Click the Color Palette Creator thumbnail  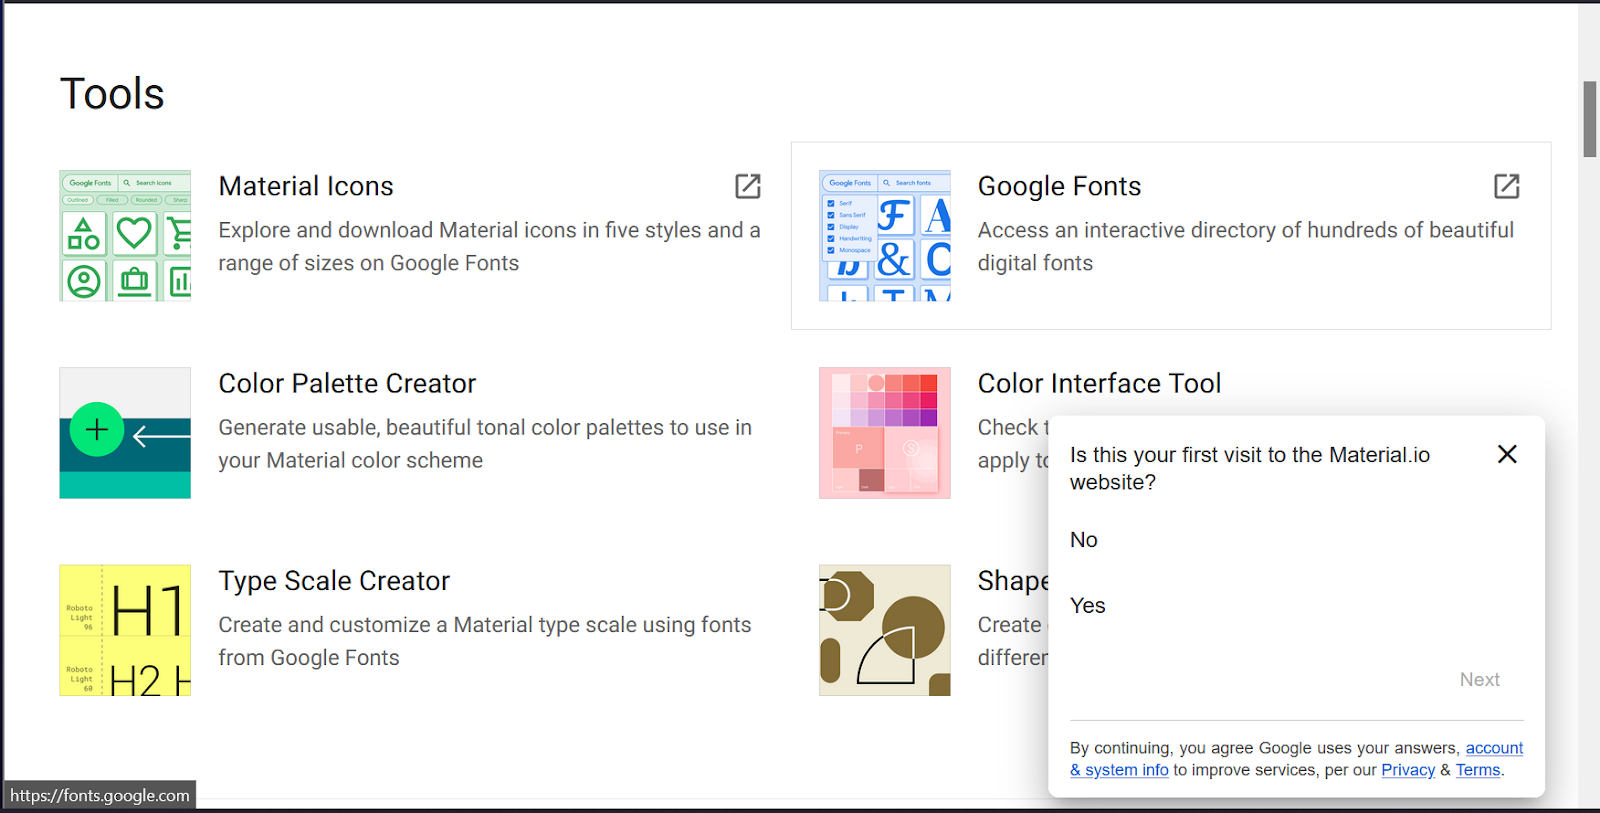125,433
